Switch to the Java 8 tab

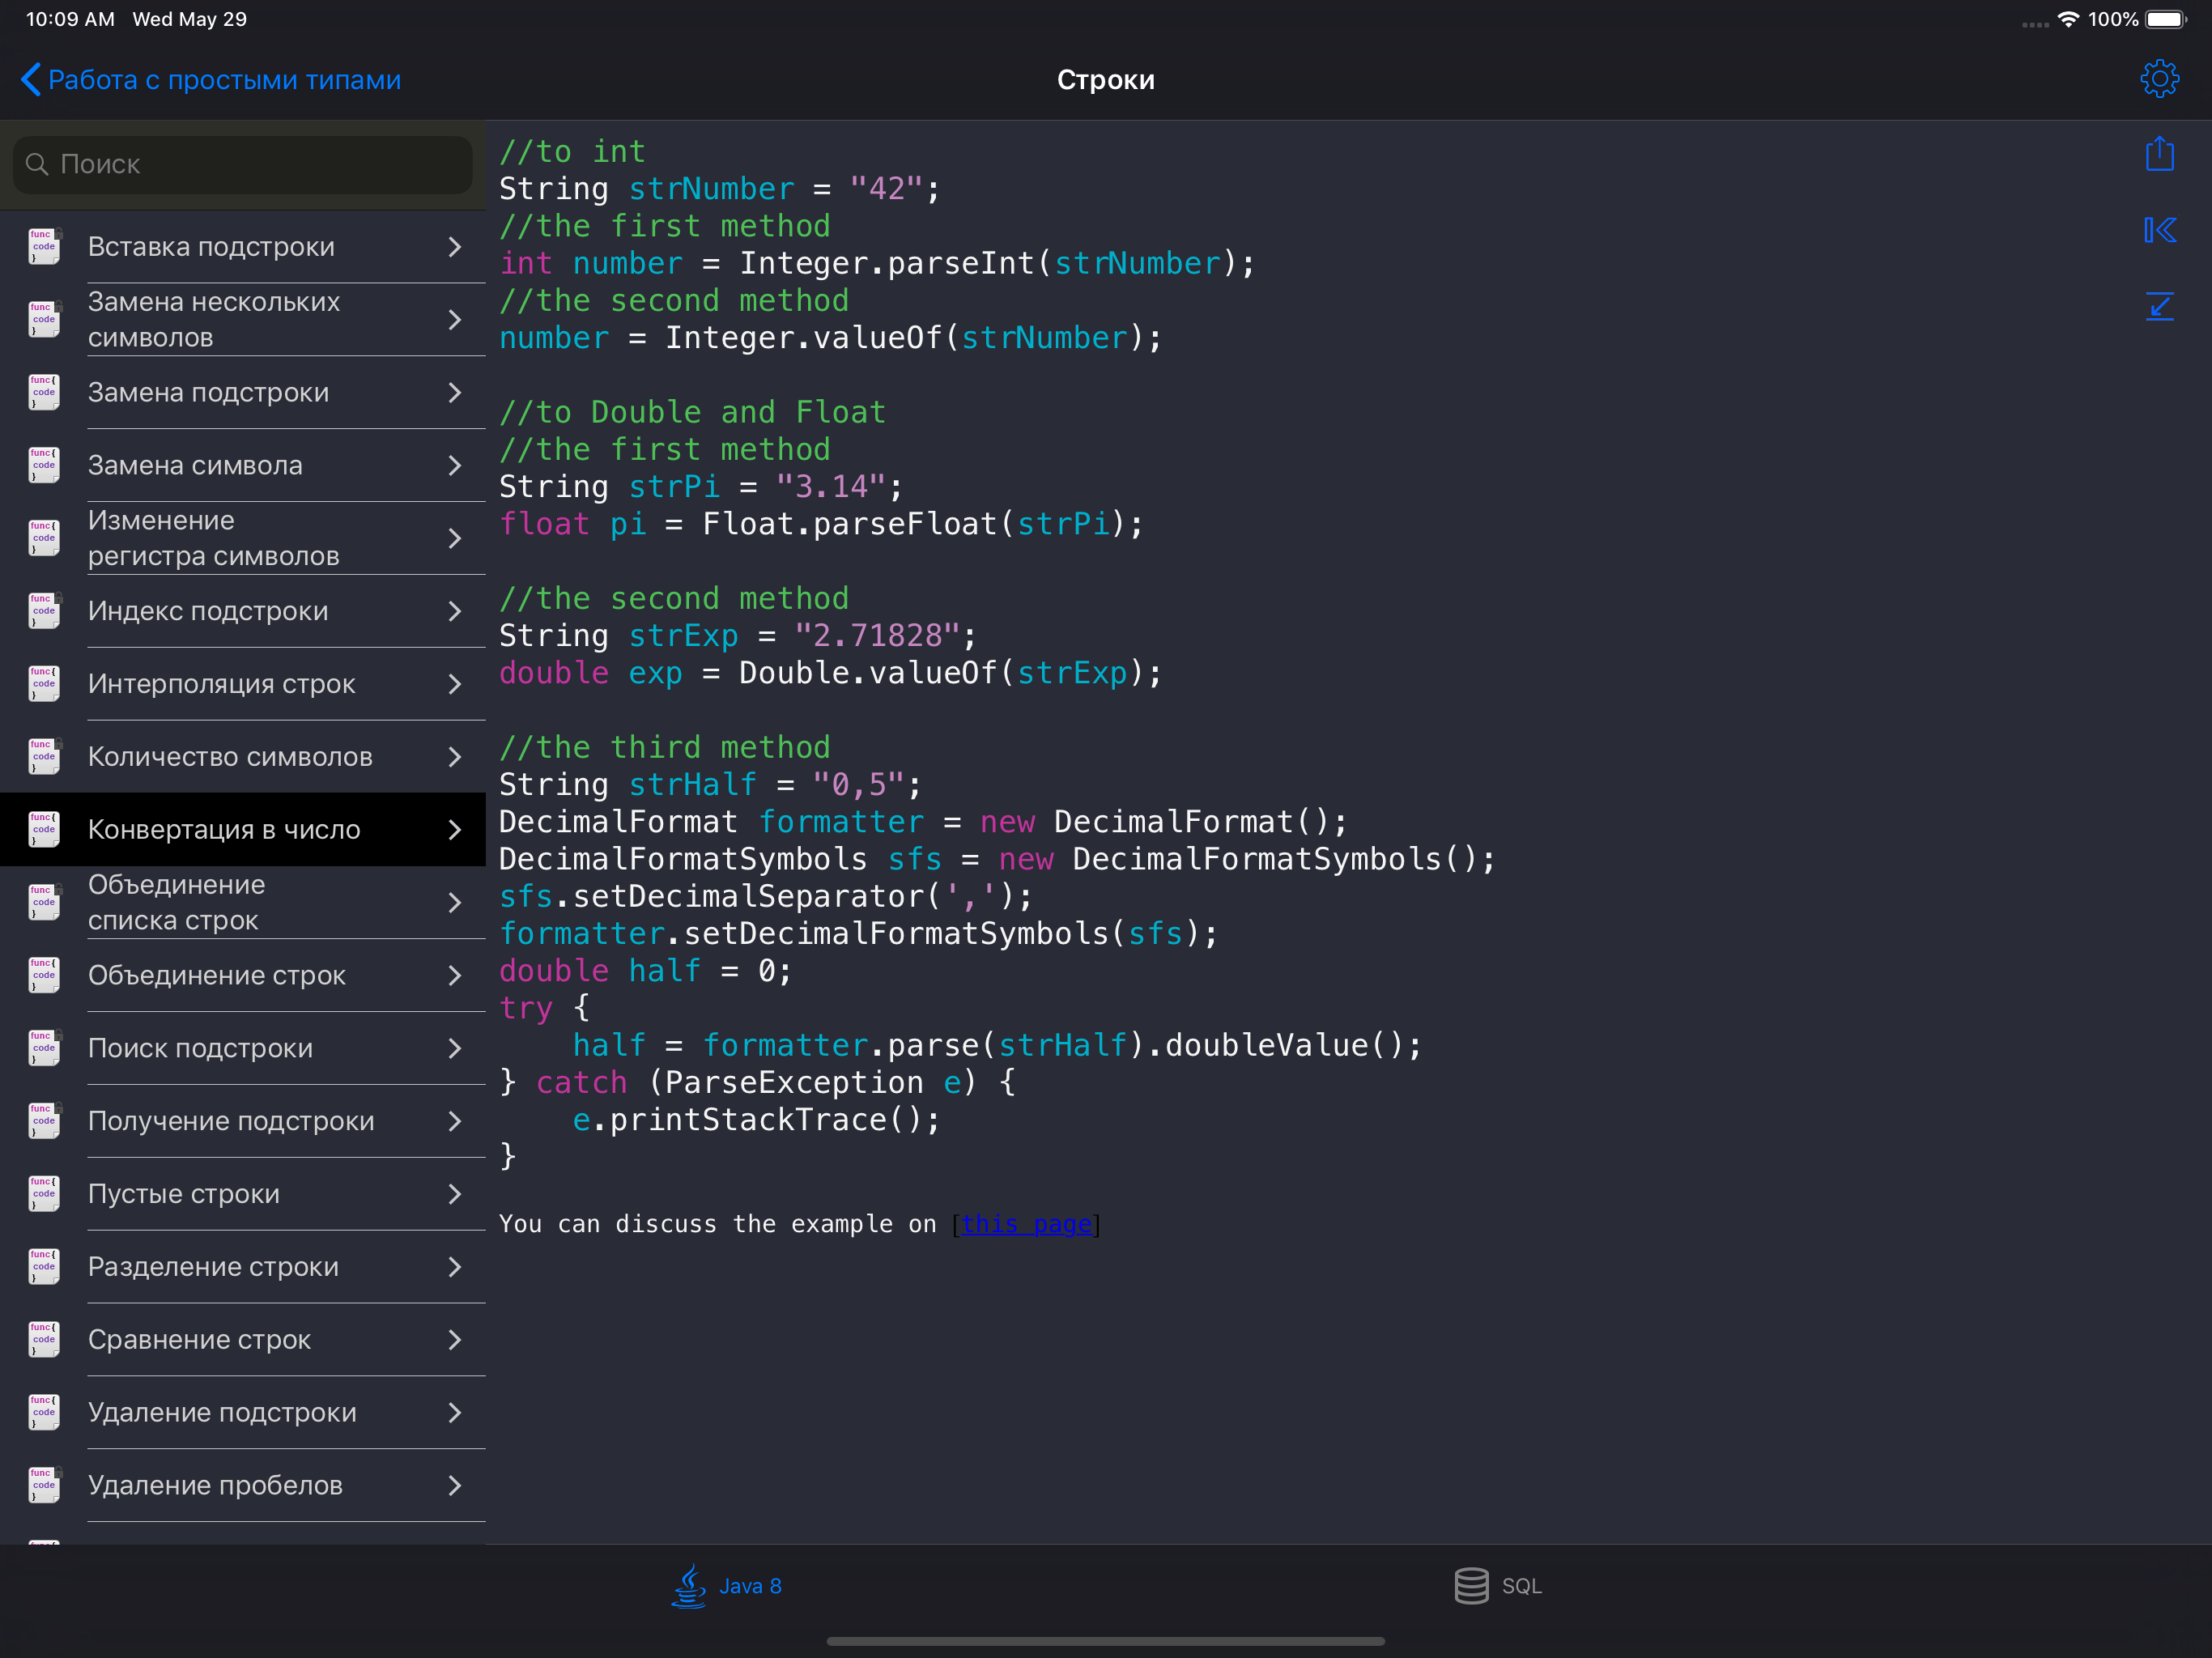[x=749, y=1586]
